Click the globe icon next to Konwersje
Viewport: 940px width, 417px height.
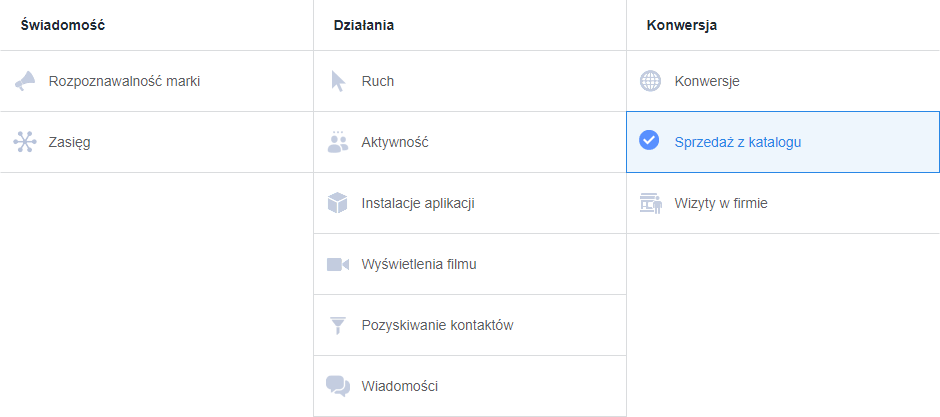(x=651, y=81)
